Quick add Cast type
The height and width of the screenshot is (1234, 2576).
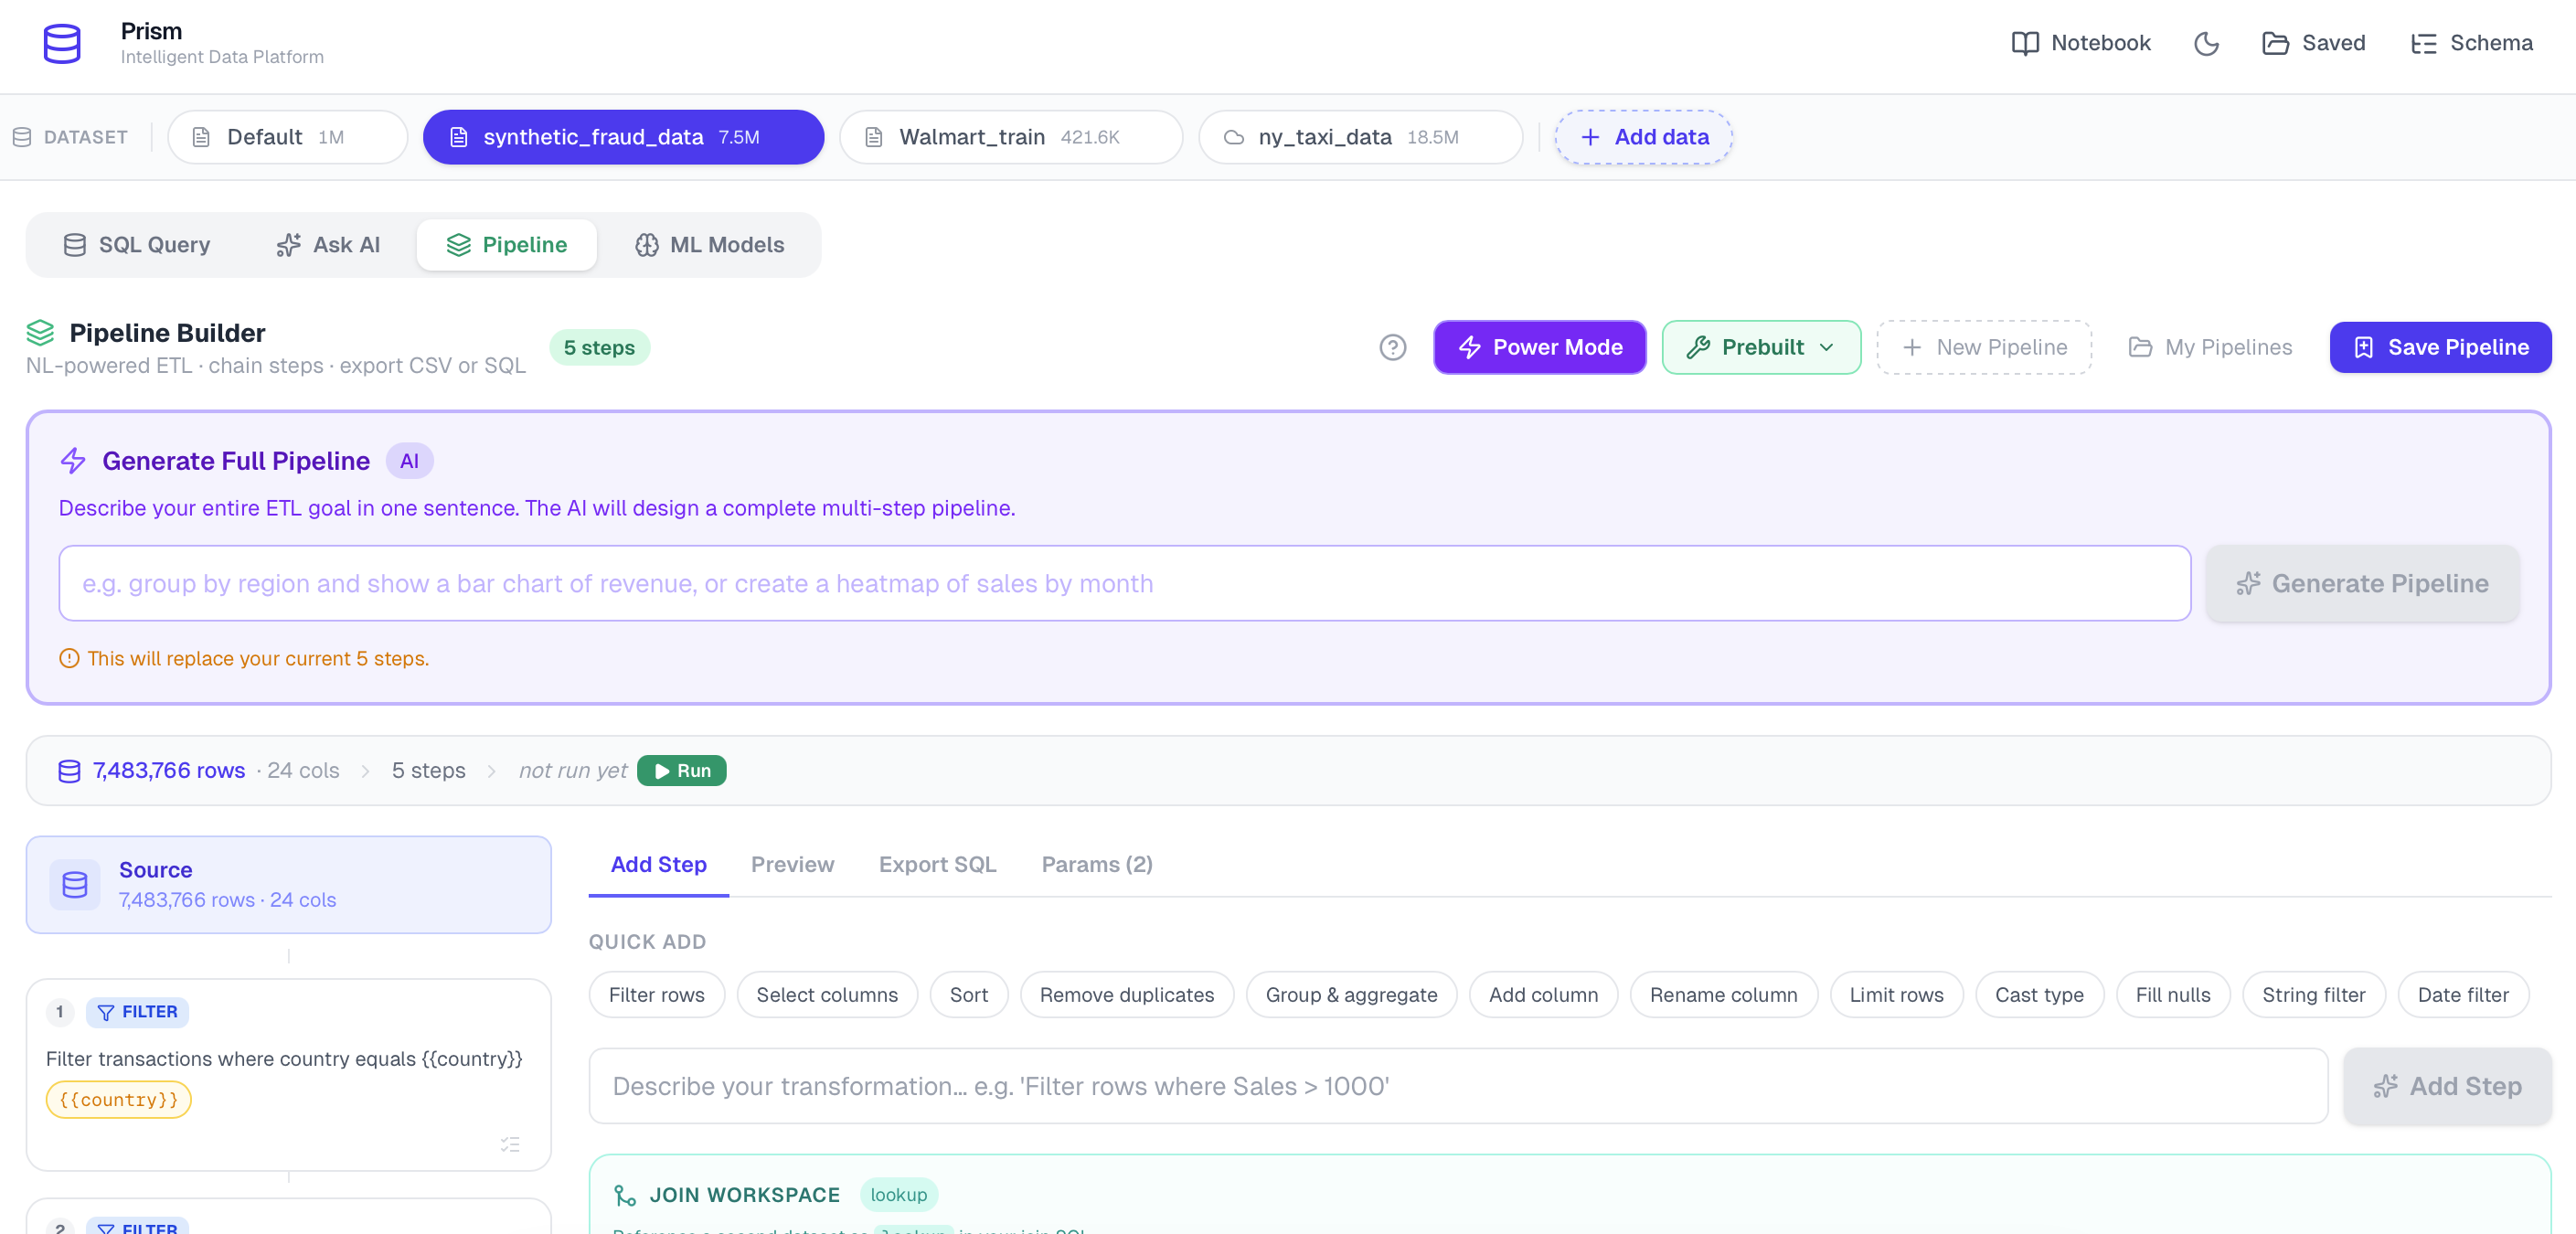tap(2039, 995)
